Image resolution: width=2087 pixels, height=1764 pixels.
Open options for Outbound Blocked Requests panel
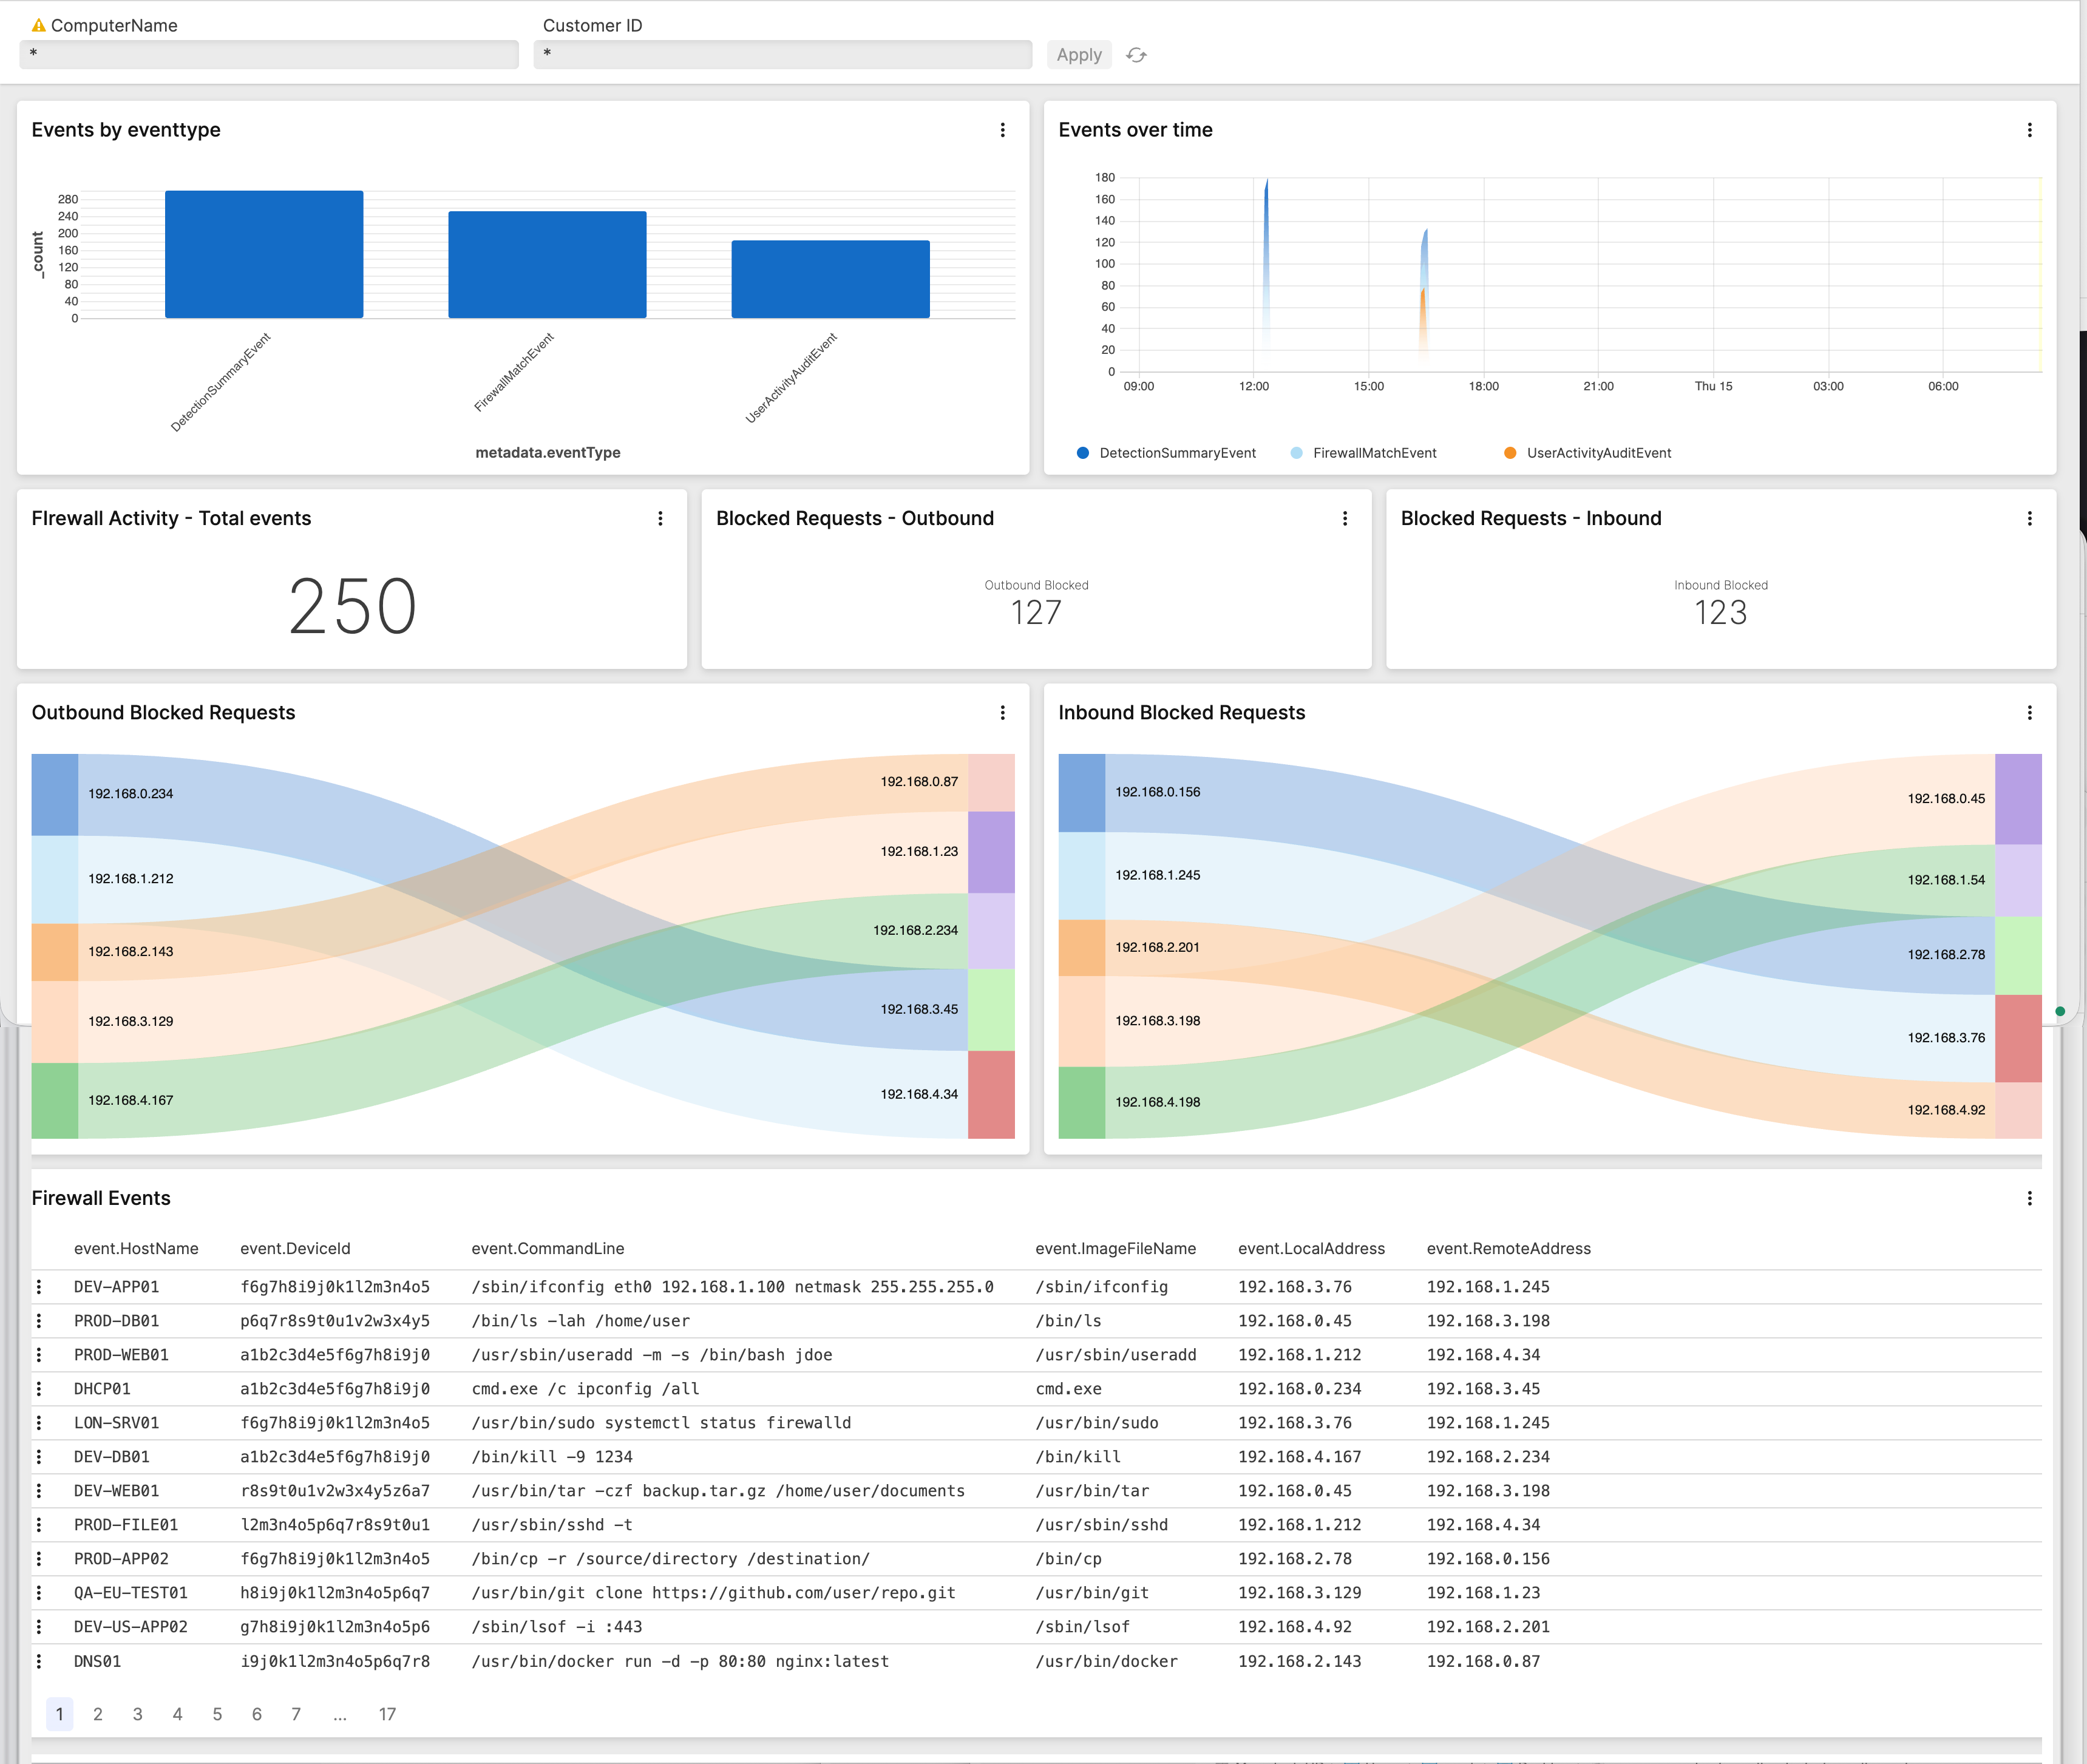1003,712
